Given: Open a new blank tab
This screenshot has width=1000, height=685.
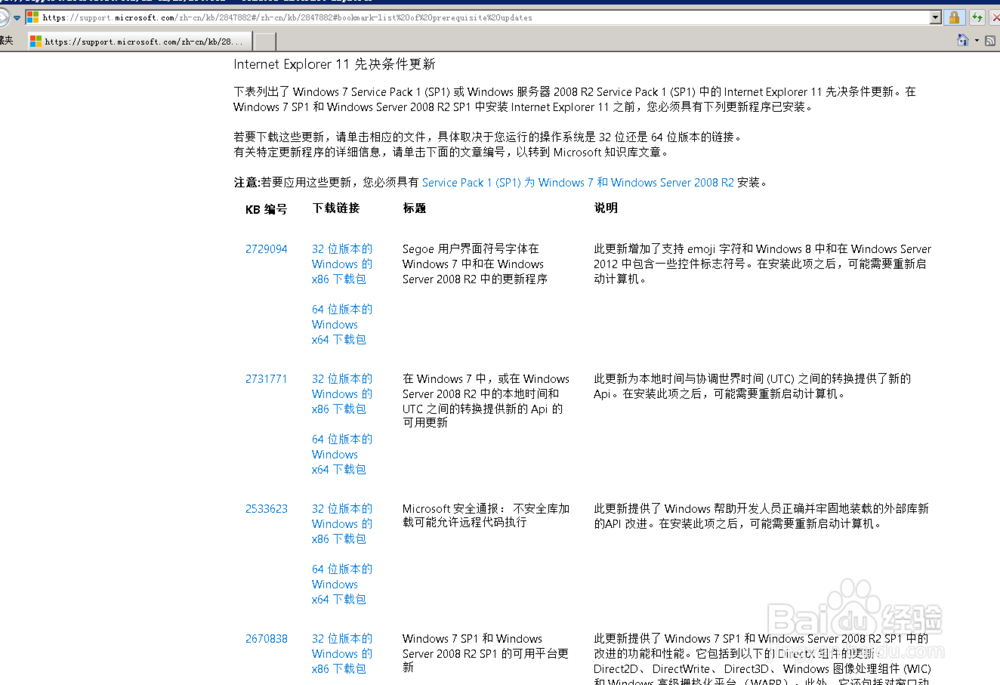Looking at the screenshot, I should pos(265,41).
